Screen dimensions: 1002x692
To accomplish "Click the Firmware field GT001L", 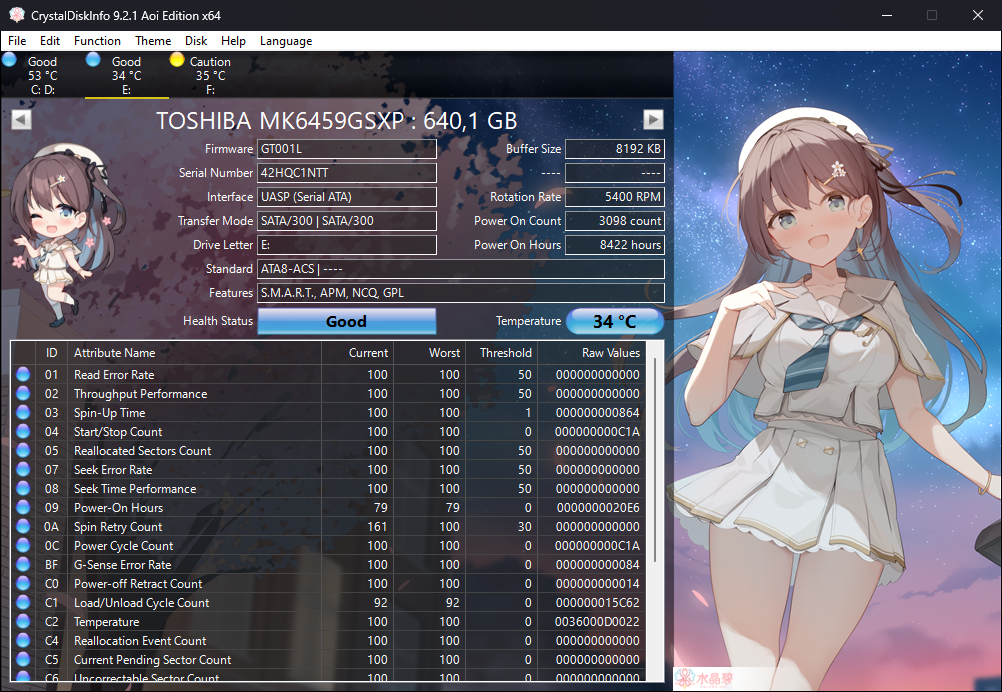I will (x=347, y=149).
